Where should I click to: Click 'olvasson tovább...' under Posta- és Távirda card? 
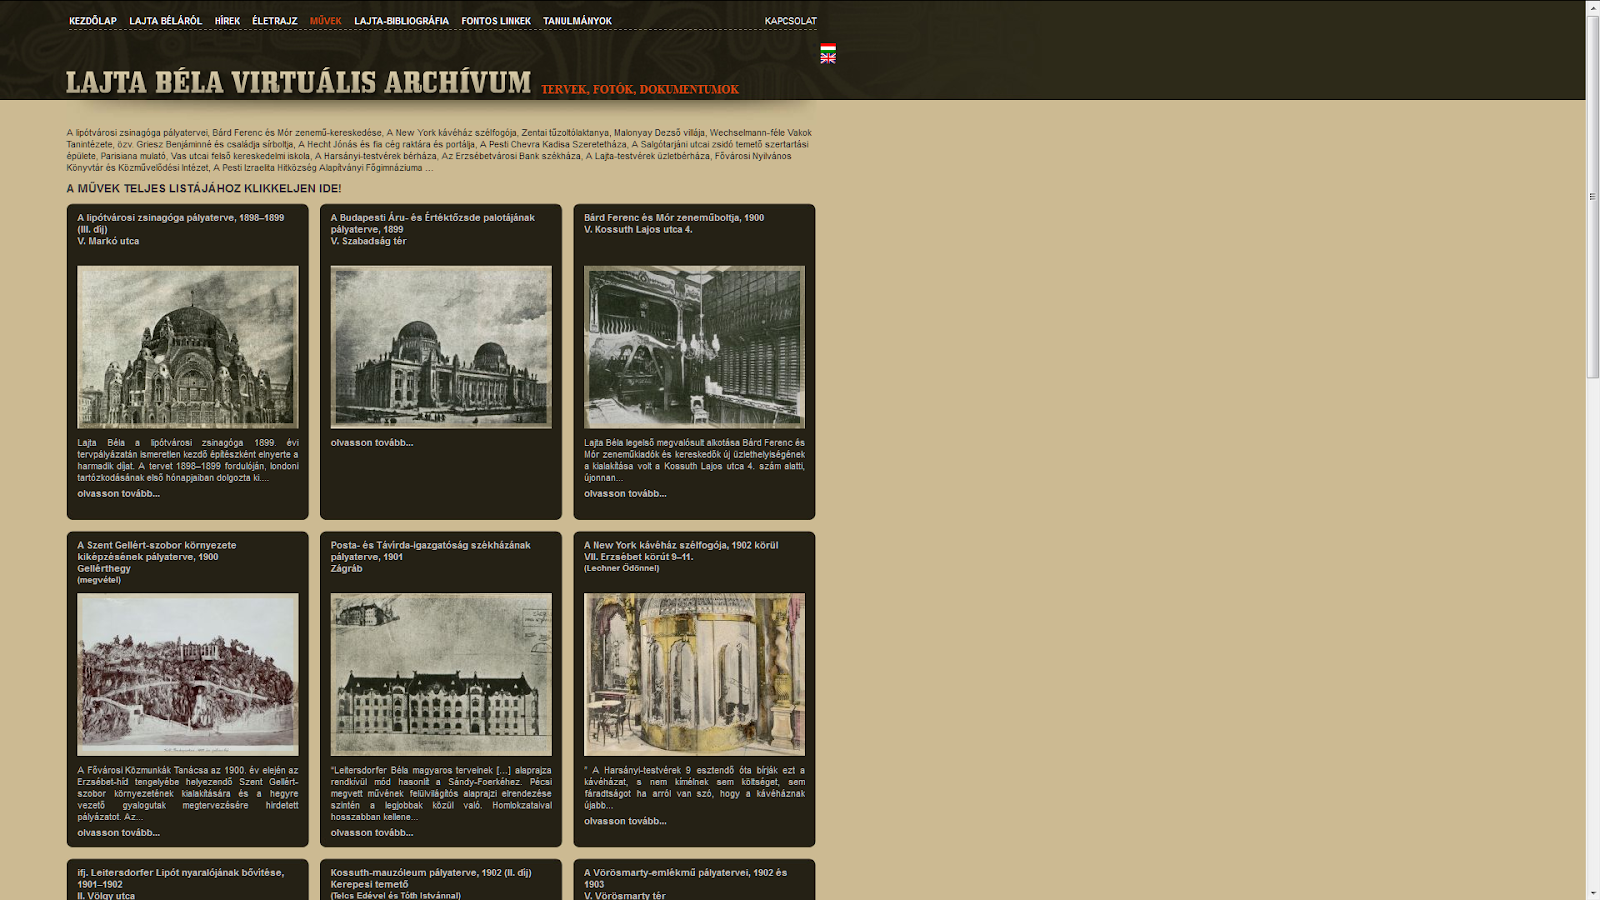click(372, 832)
